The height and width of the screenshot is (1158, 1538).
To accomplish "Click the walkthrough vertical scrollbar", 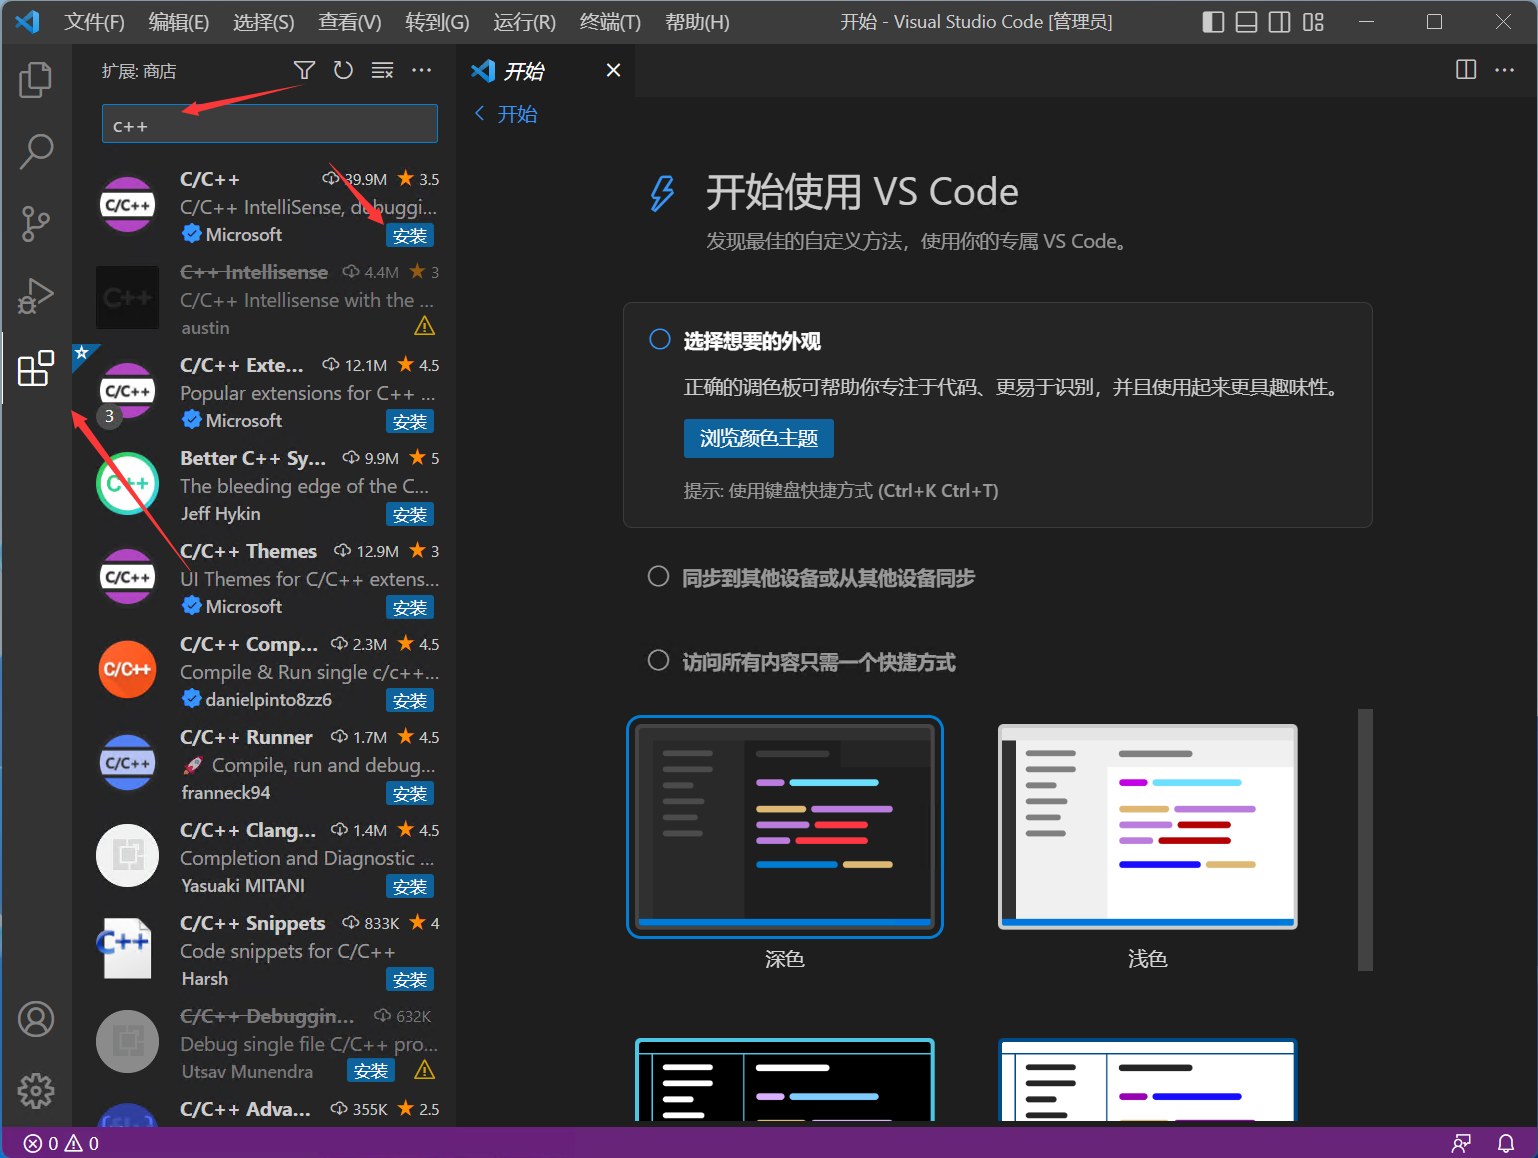I will point(1365,840).
